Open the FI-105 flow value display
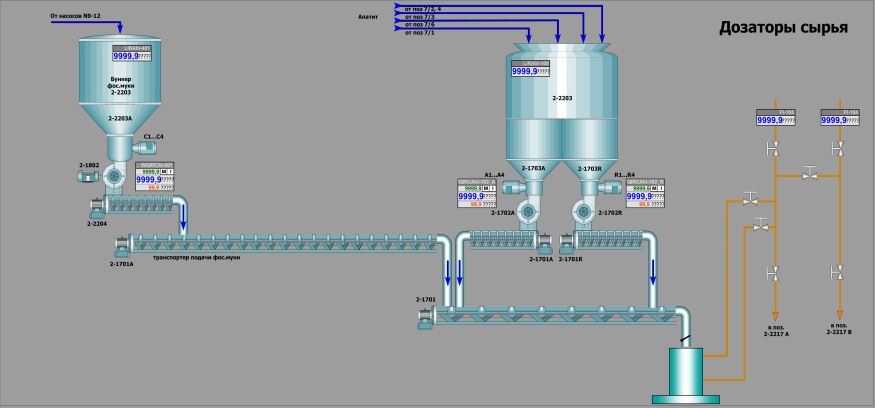875x408 pixels. pyautogui.click(x=775, y=120)
